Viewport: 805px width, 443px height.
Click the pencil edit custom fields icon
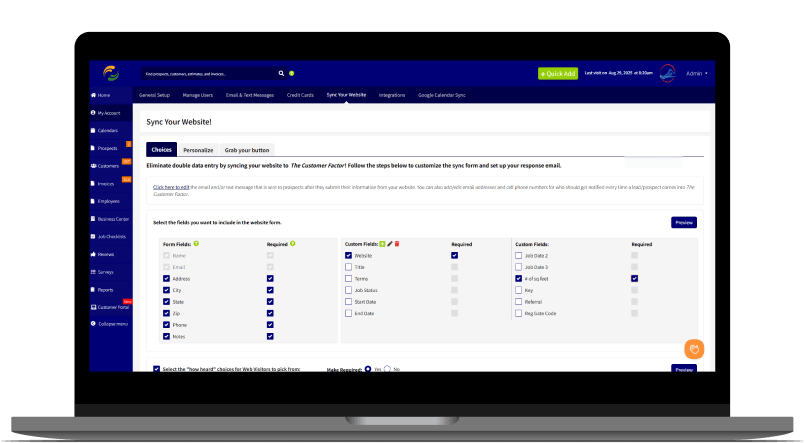pos(390,243)
